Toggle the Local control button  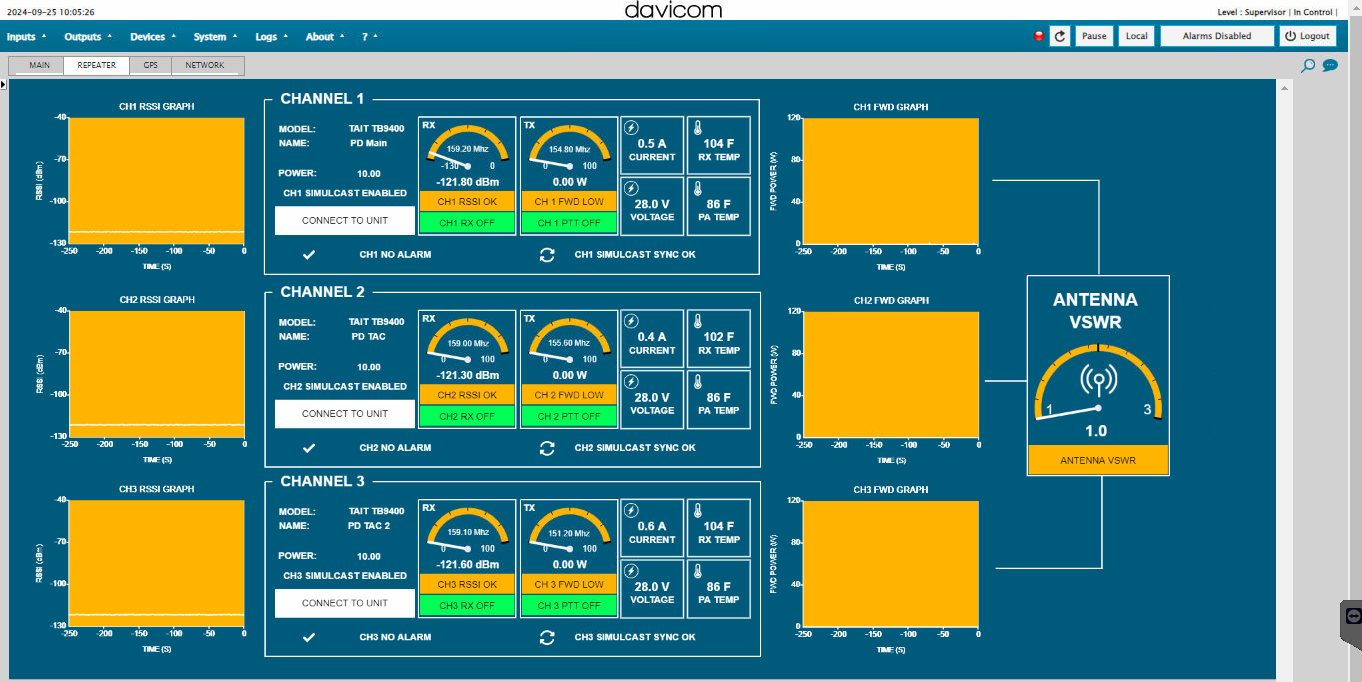(1136, 36)
